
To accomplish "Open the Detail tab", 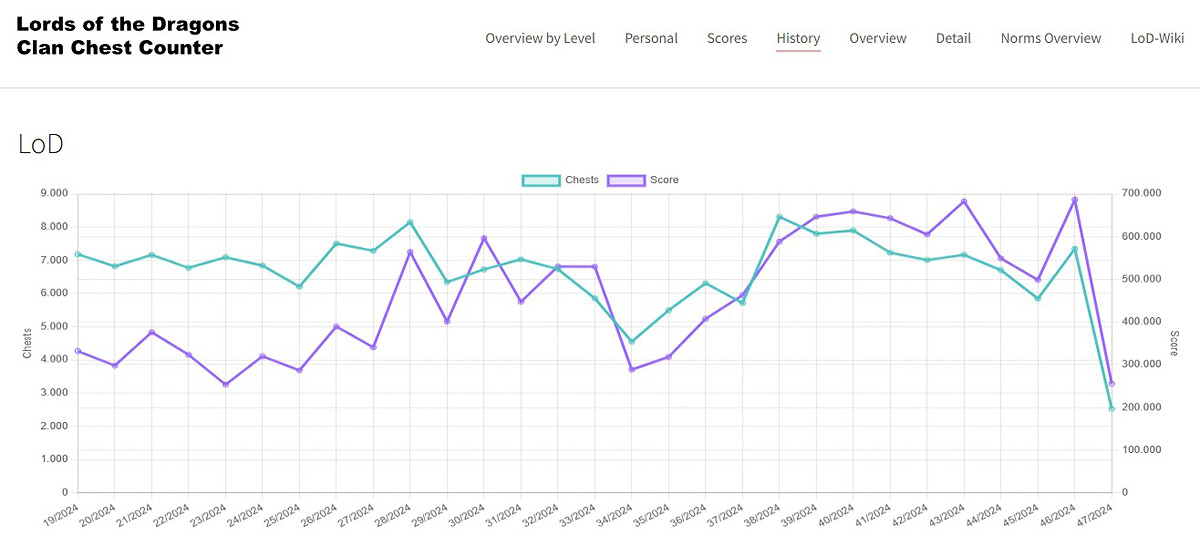I will tap(953, 38).
